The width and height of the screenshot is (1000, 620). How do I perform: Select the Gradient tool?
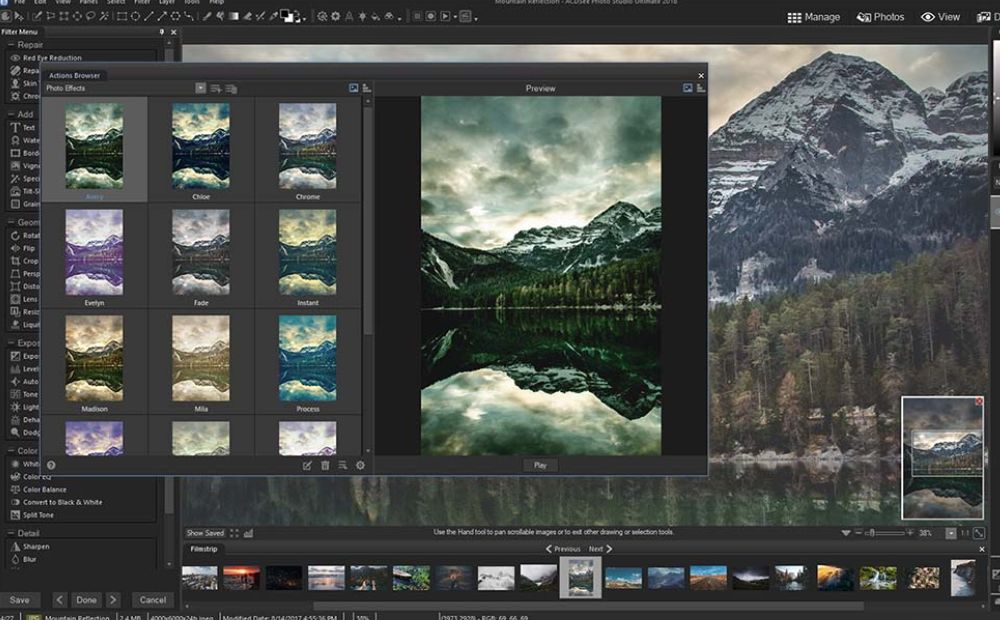point(233,17)
